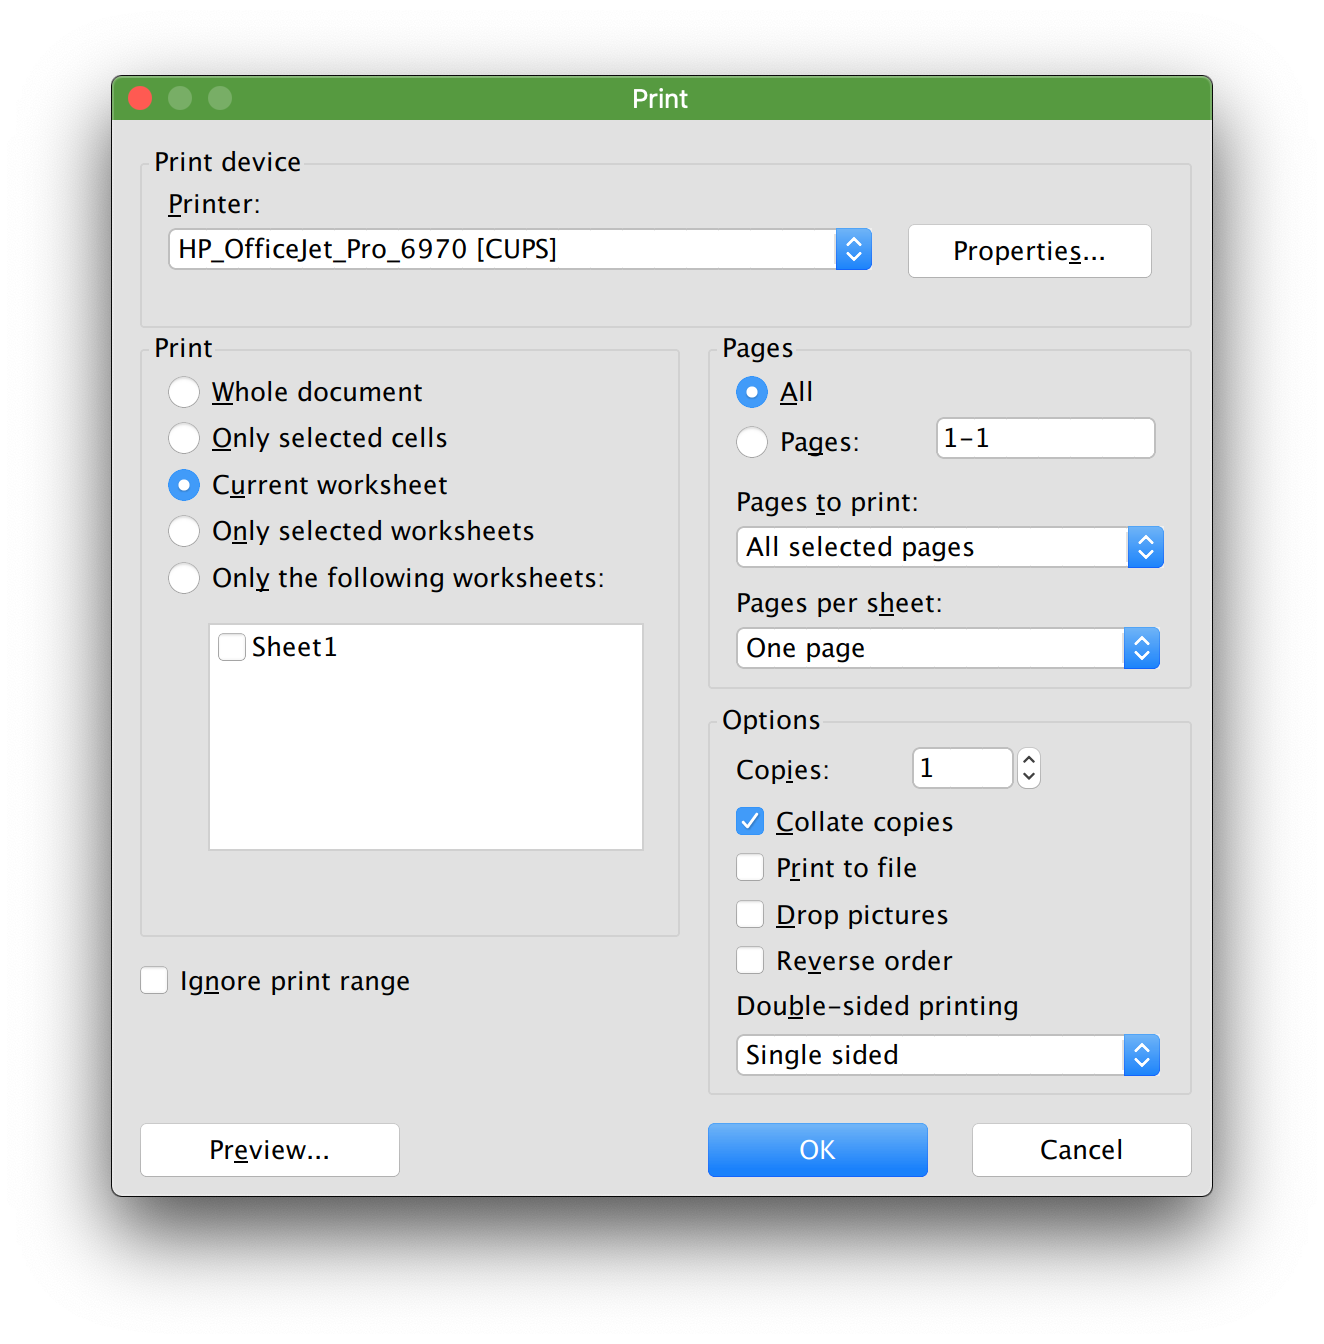This screenshot has height=1344, width=1324.
Task: Select Only selected worksheets option
Action: point(184,531)
